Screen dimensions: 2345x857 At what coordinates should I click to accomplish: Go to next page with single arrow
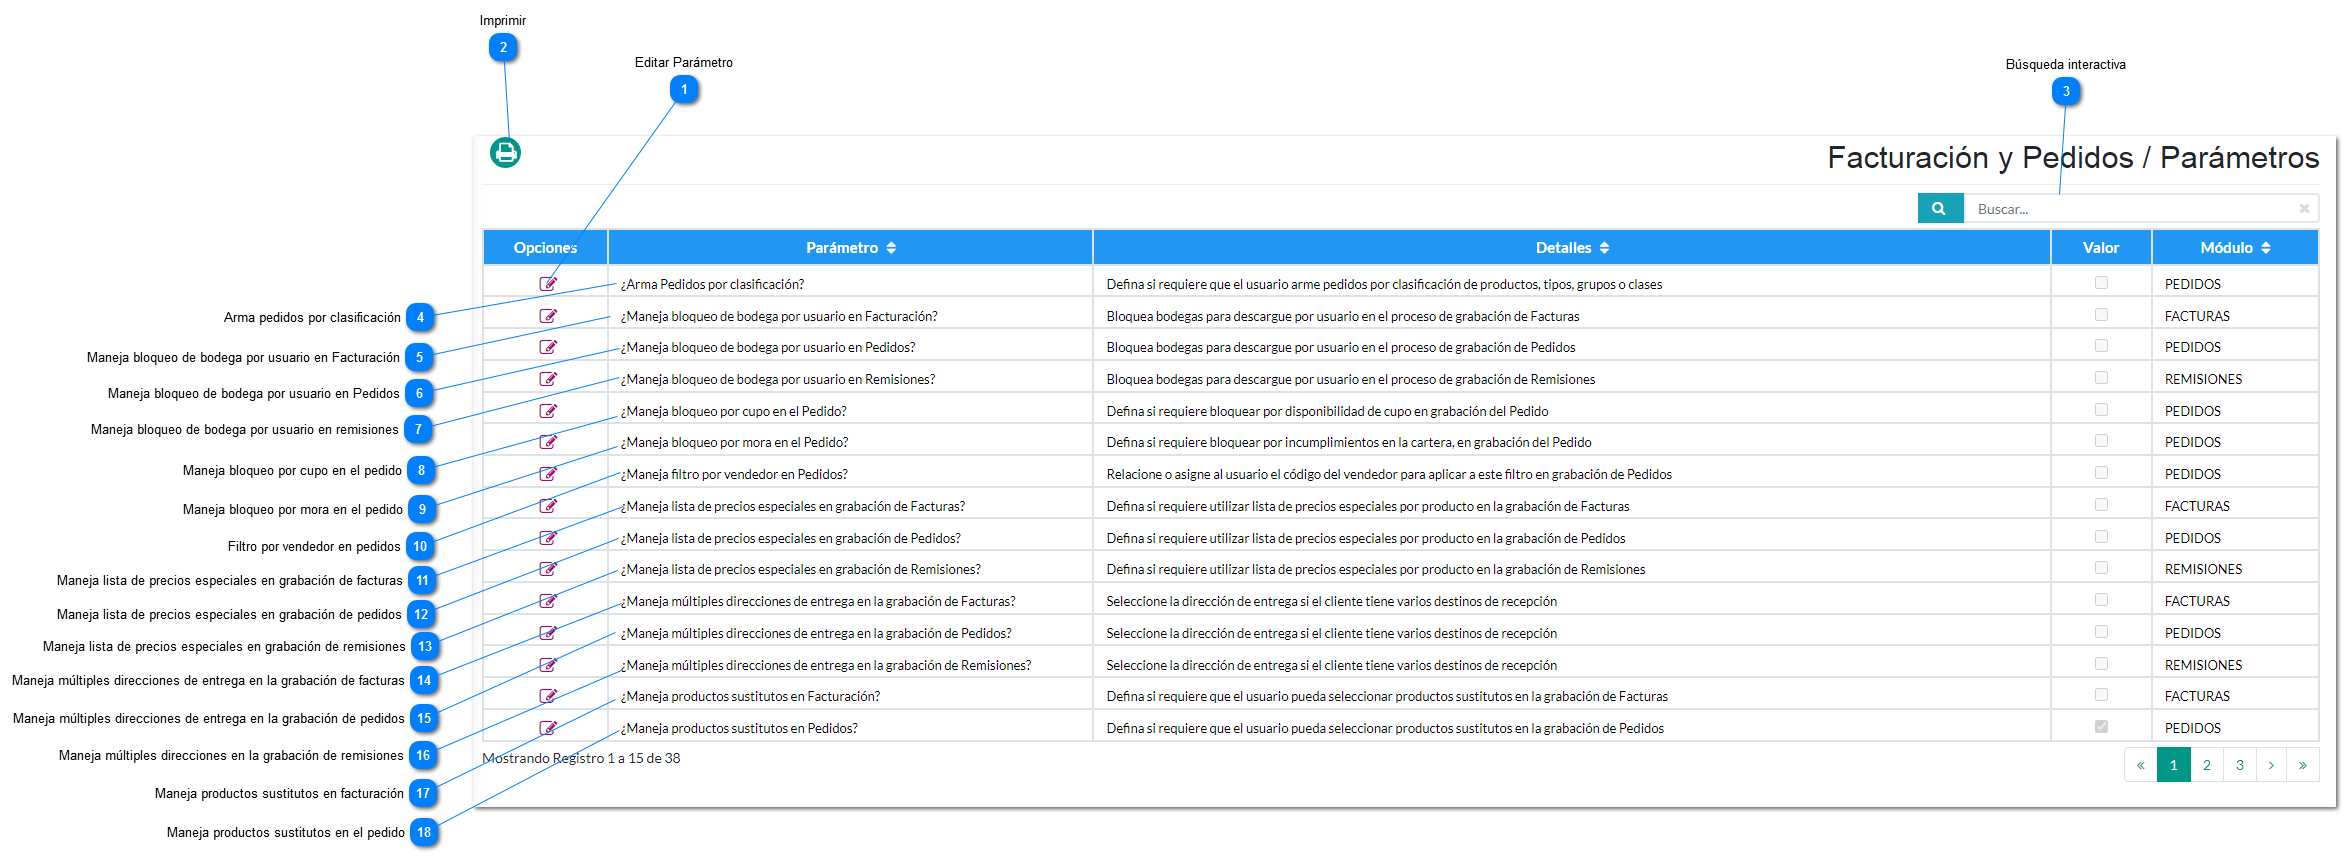point(2272,765)
